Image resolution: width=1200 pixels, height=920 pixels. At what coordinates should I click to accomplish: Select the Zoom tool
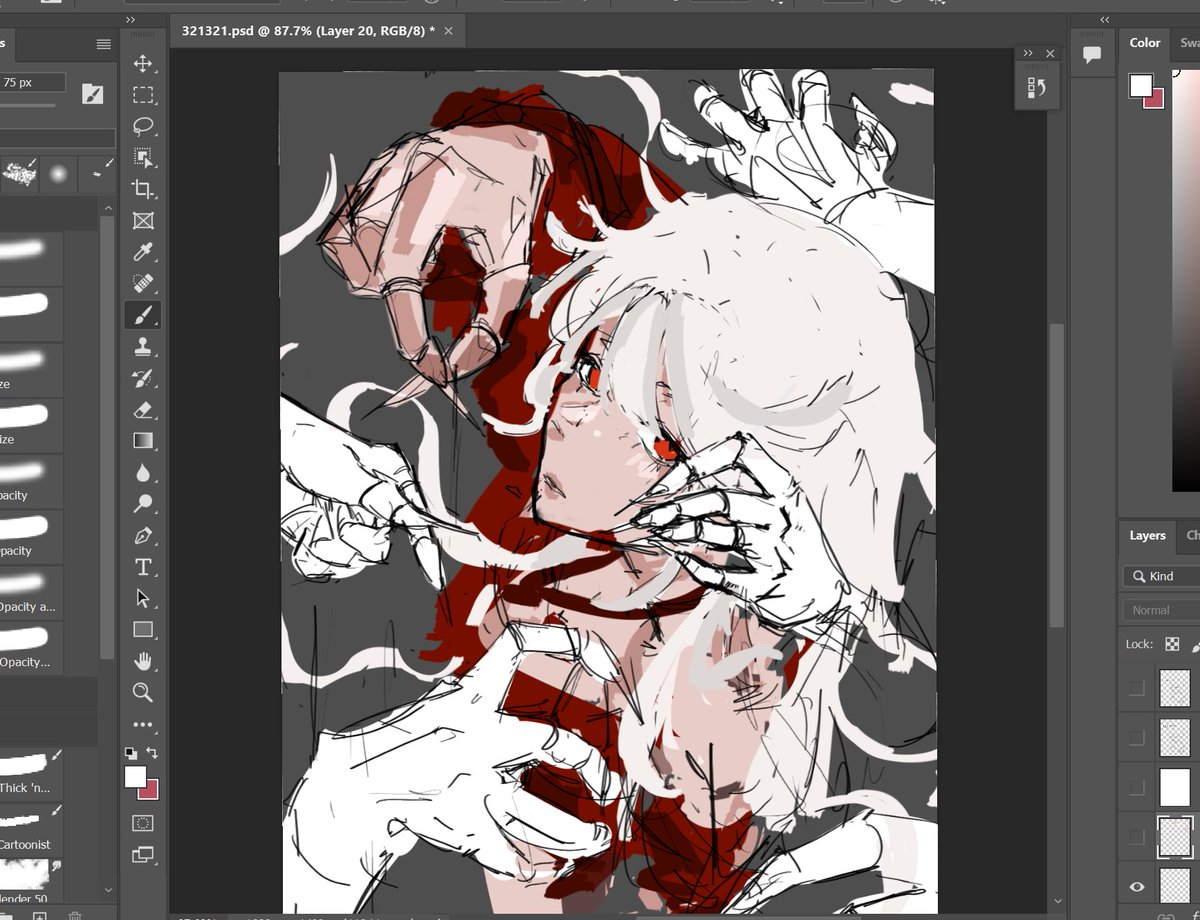point(143,693)
